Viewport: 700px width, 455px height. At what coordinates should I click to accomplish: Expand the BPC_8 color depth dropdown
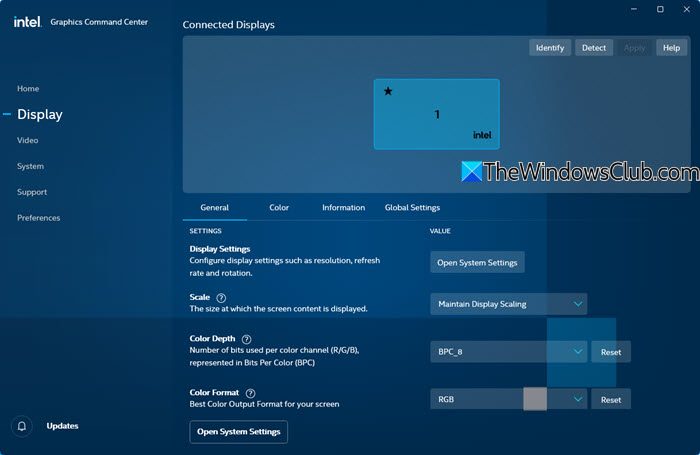point(508,352)
